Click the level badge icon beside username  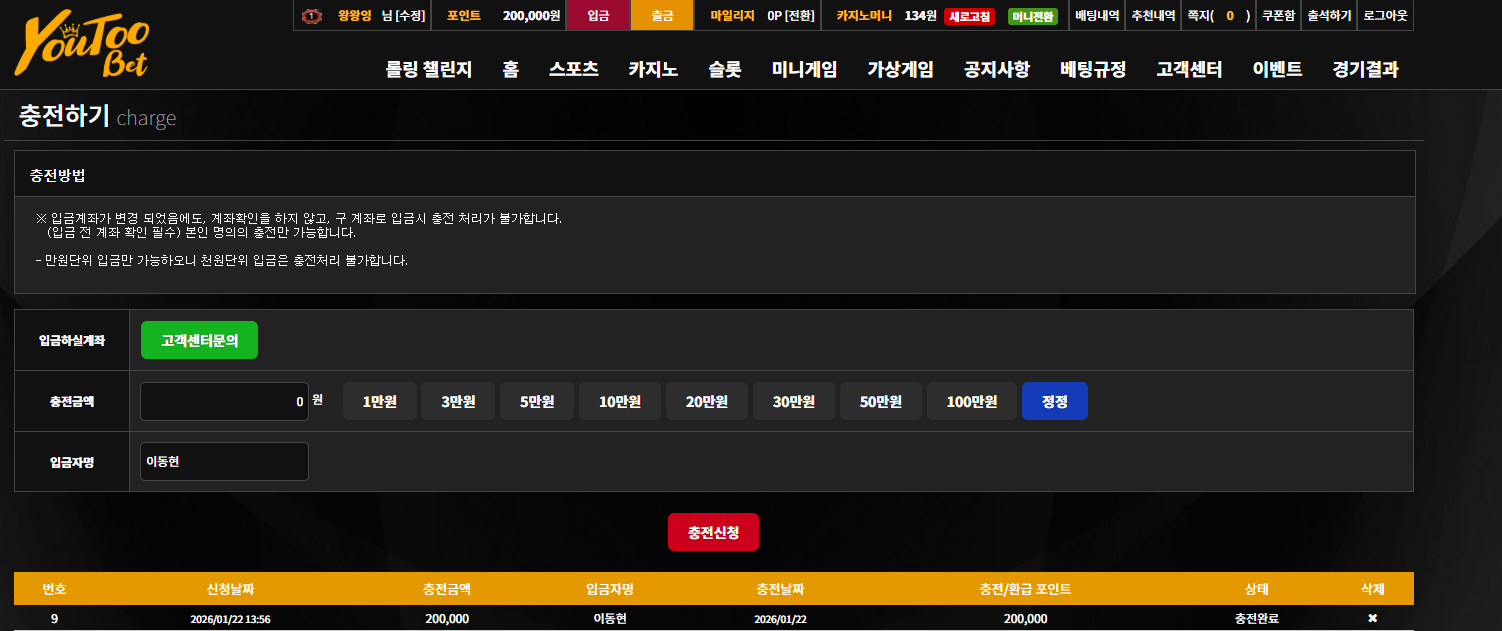tap(312, 16)
